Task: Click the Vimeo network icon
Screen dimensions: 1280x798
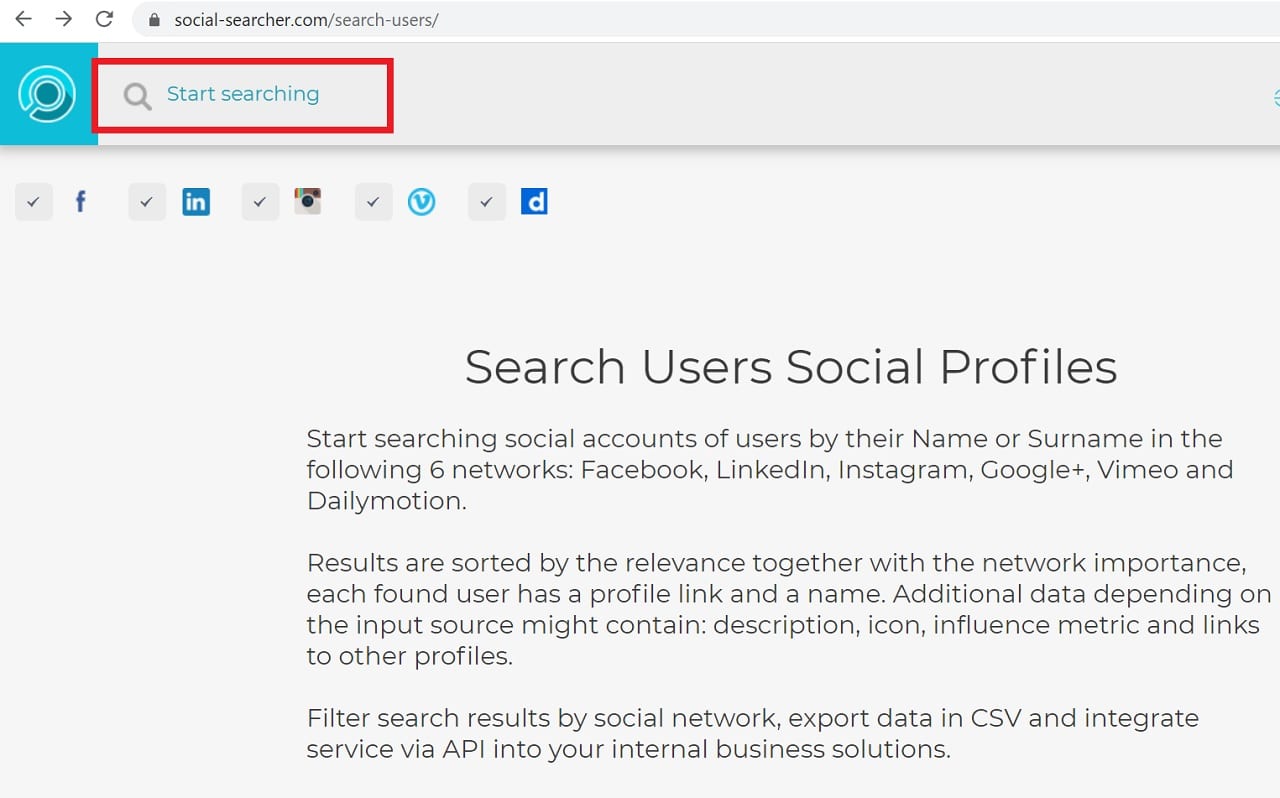Action: coord(421,202)
